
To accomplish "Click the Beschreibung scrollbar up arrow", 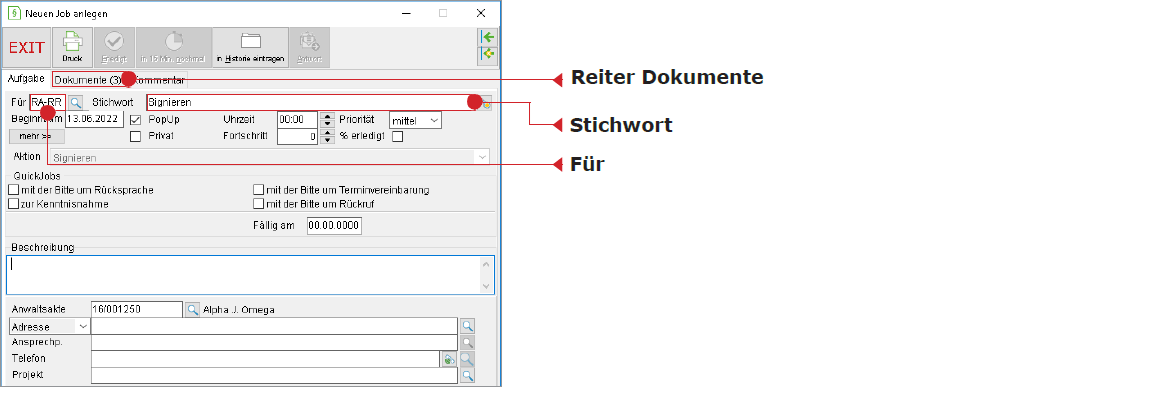I will 486,263.
